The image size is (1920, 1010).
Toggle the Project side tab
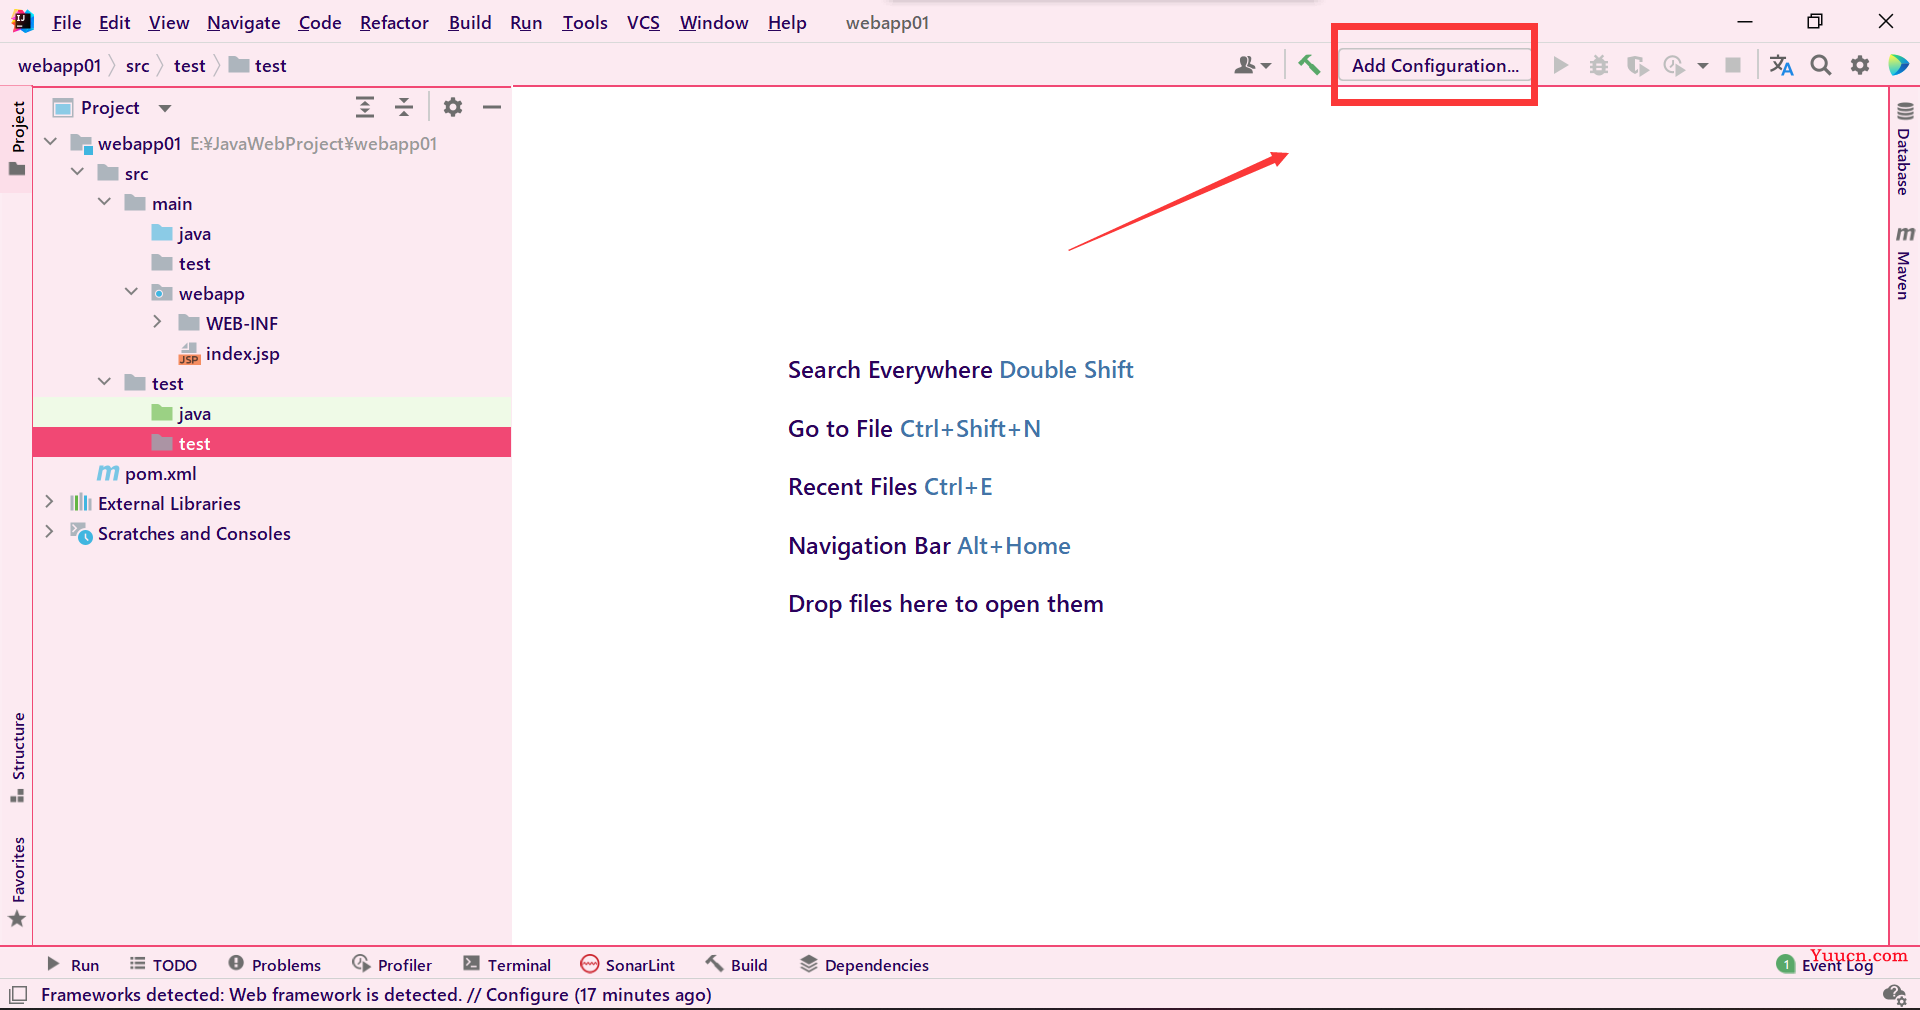pyautogui.click(x=17, y=138)
